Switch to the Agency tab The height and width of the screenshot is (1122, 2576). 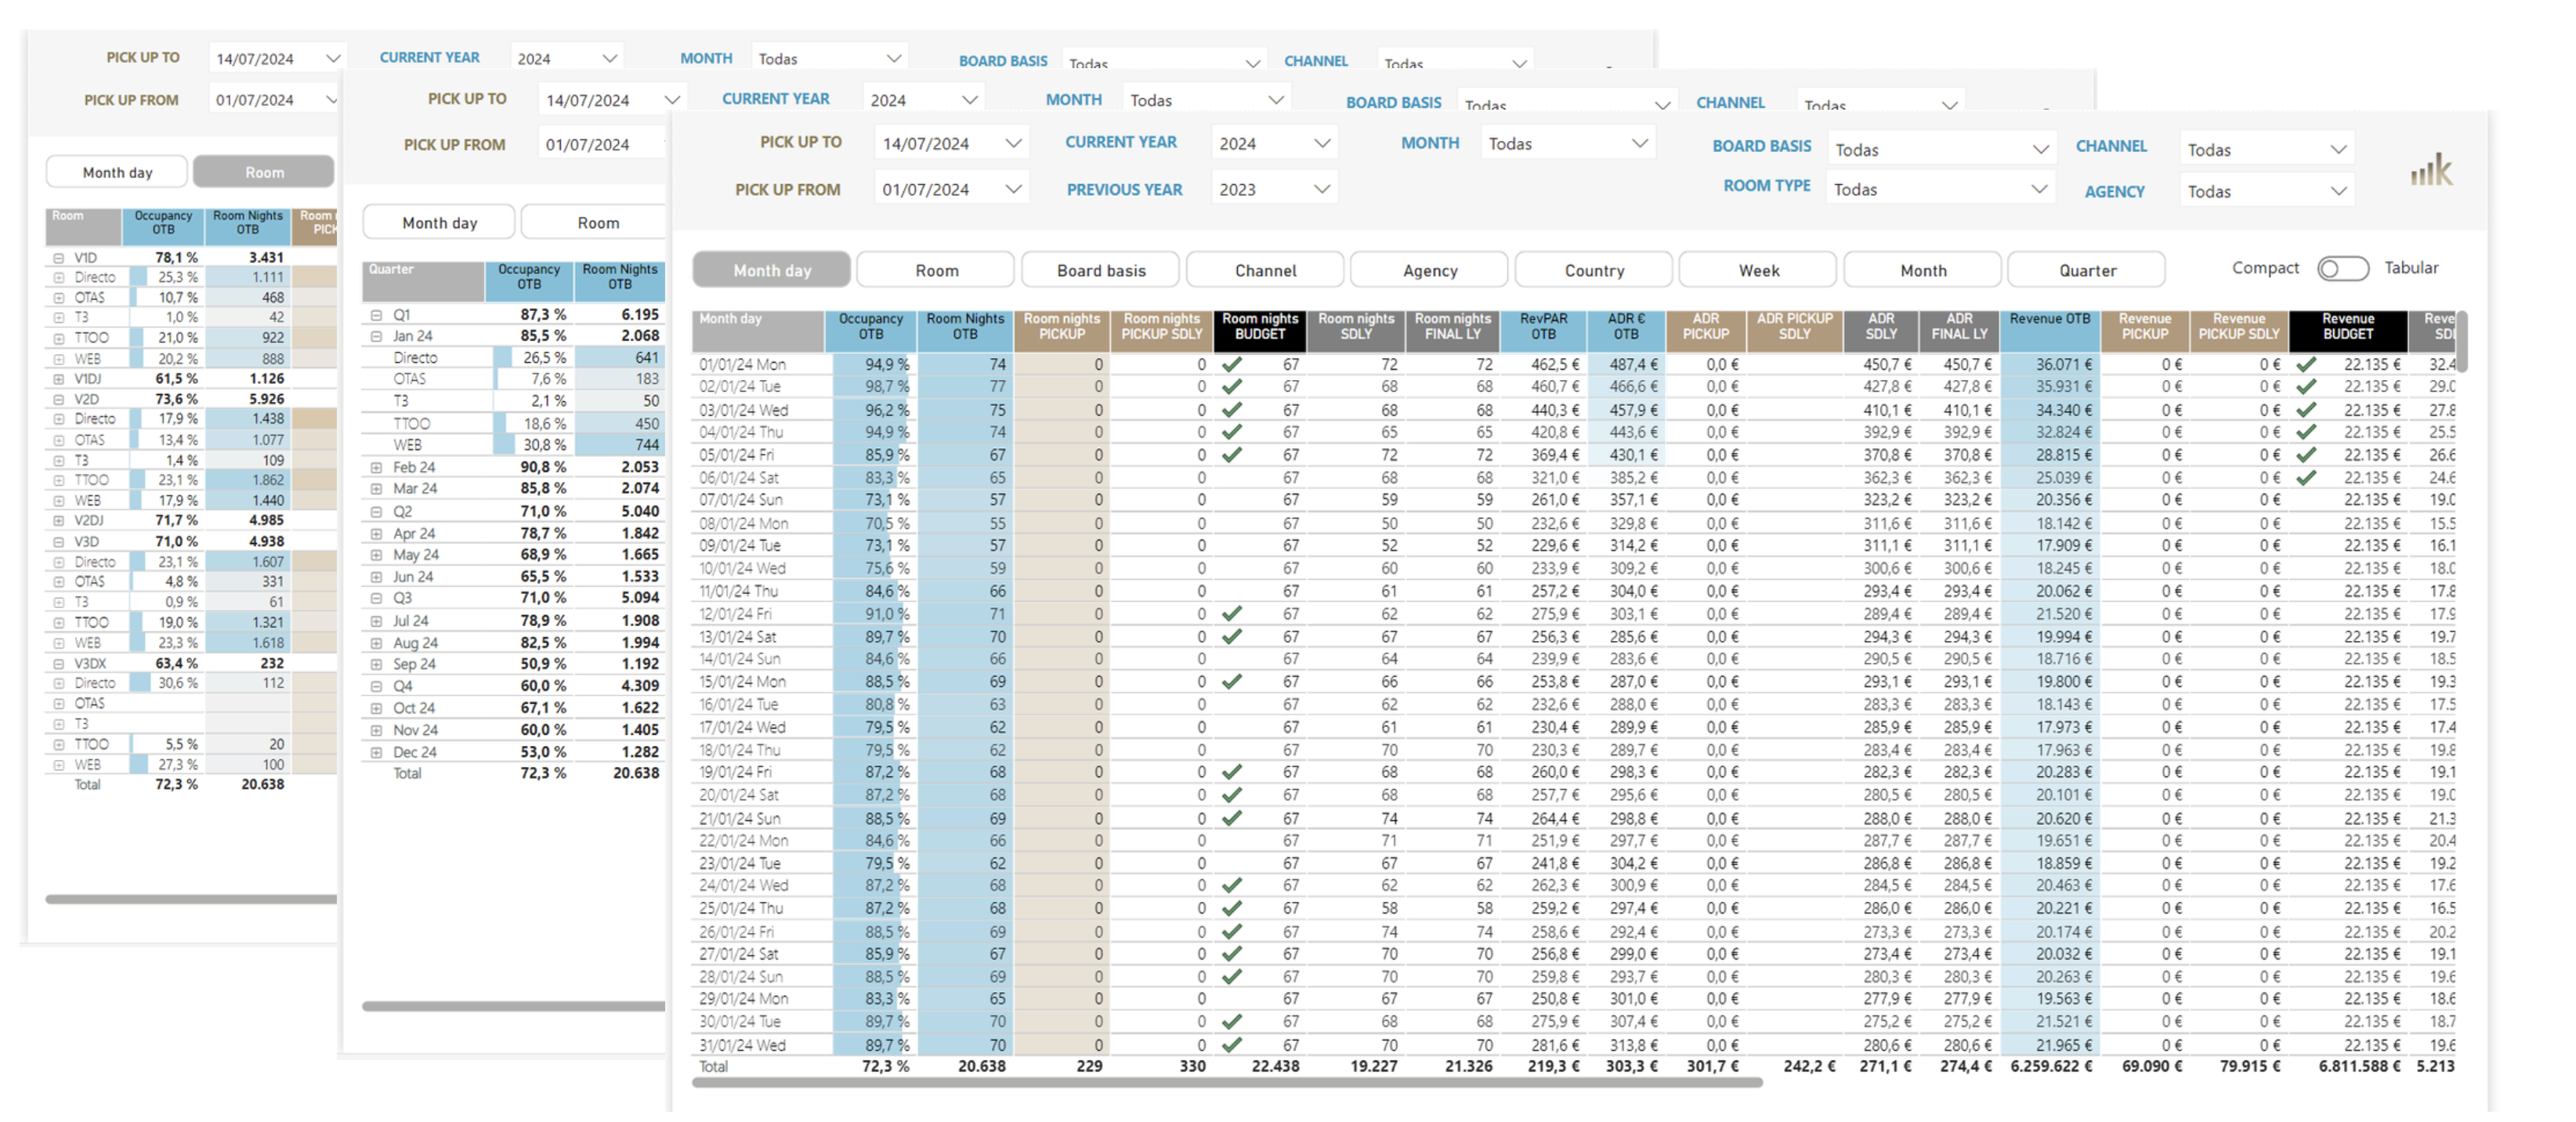(1429, 270)
